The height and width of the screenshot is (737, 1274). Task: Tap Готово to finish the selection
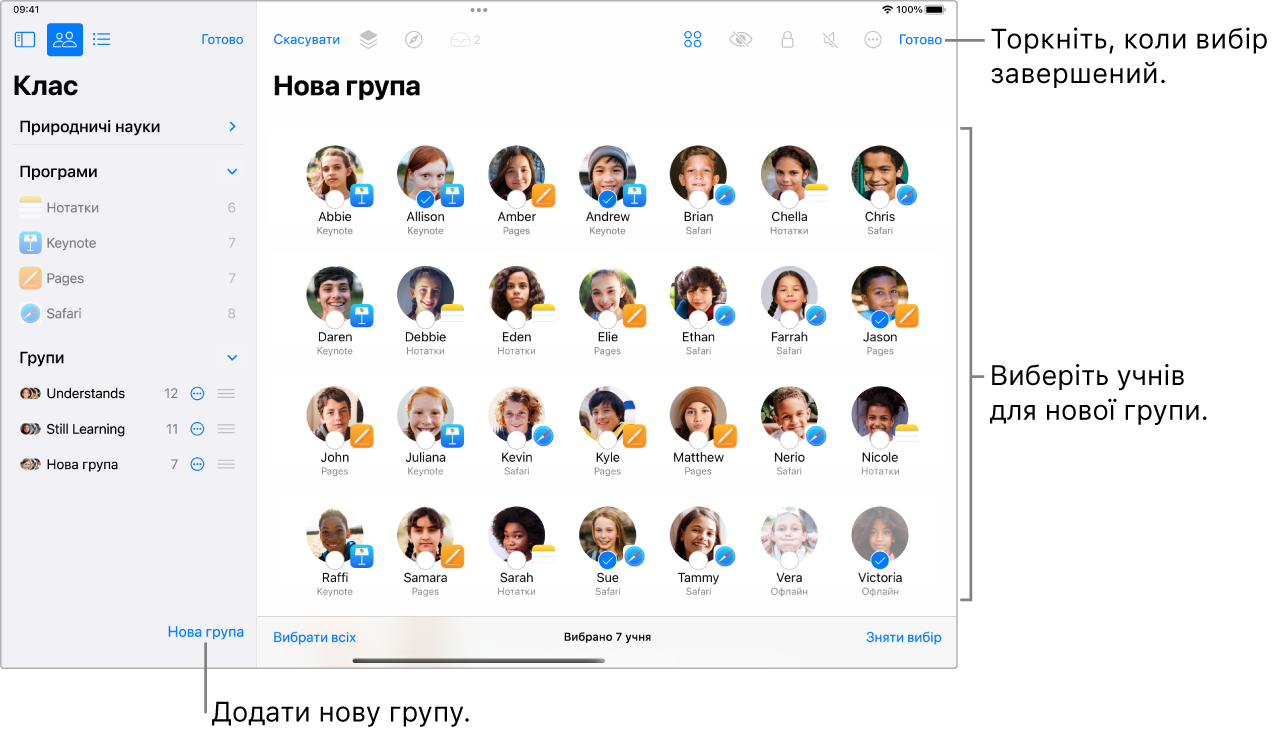(x=919, y=40)
